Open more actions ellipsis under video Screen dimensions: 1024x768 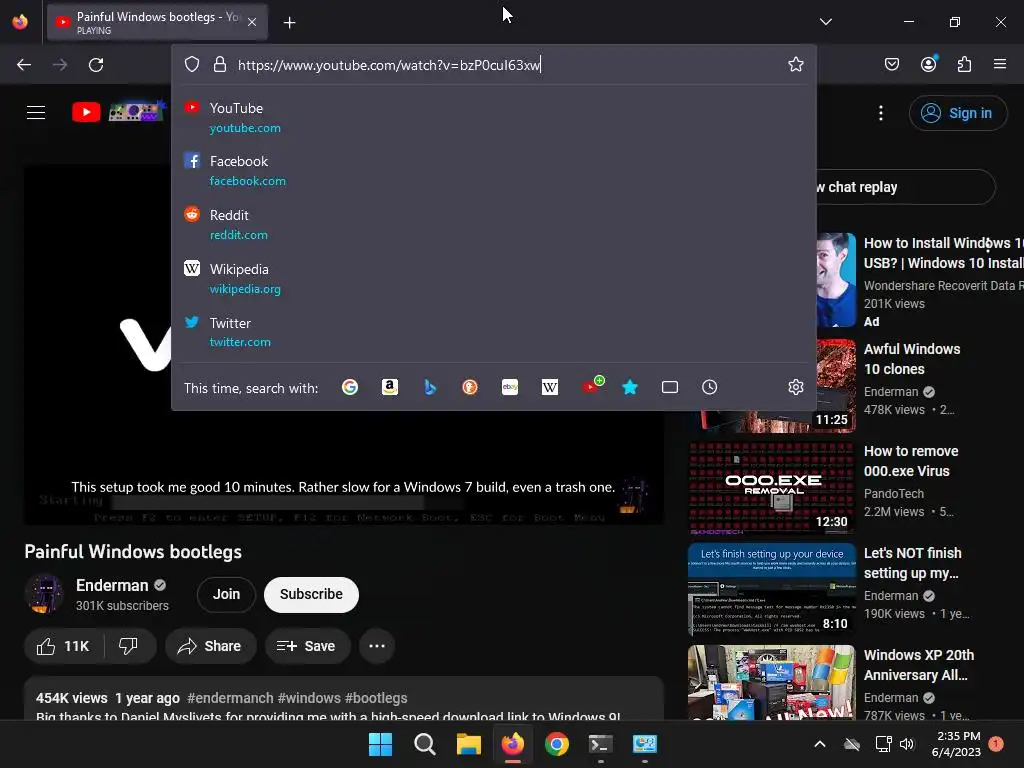click(377, 646)
